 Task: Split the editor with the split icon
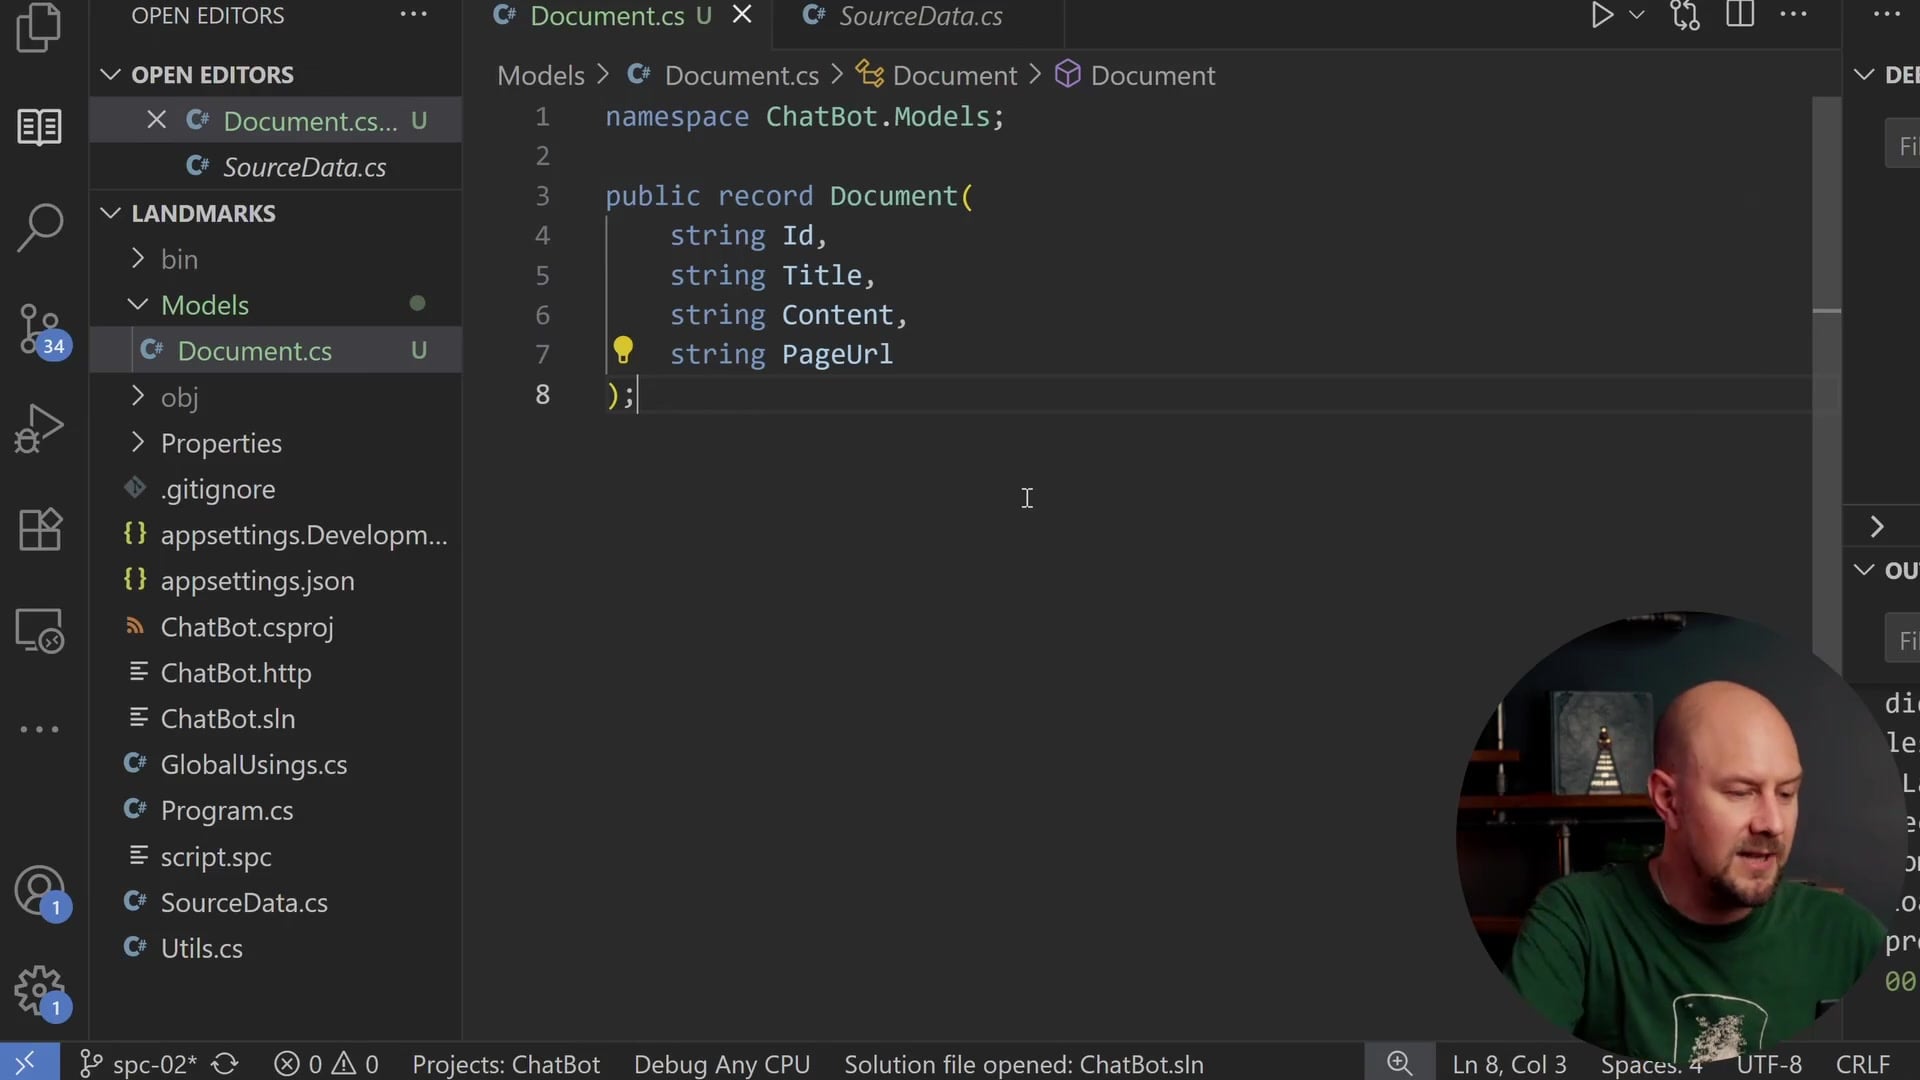[1740, 15]
